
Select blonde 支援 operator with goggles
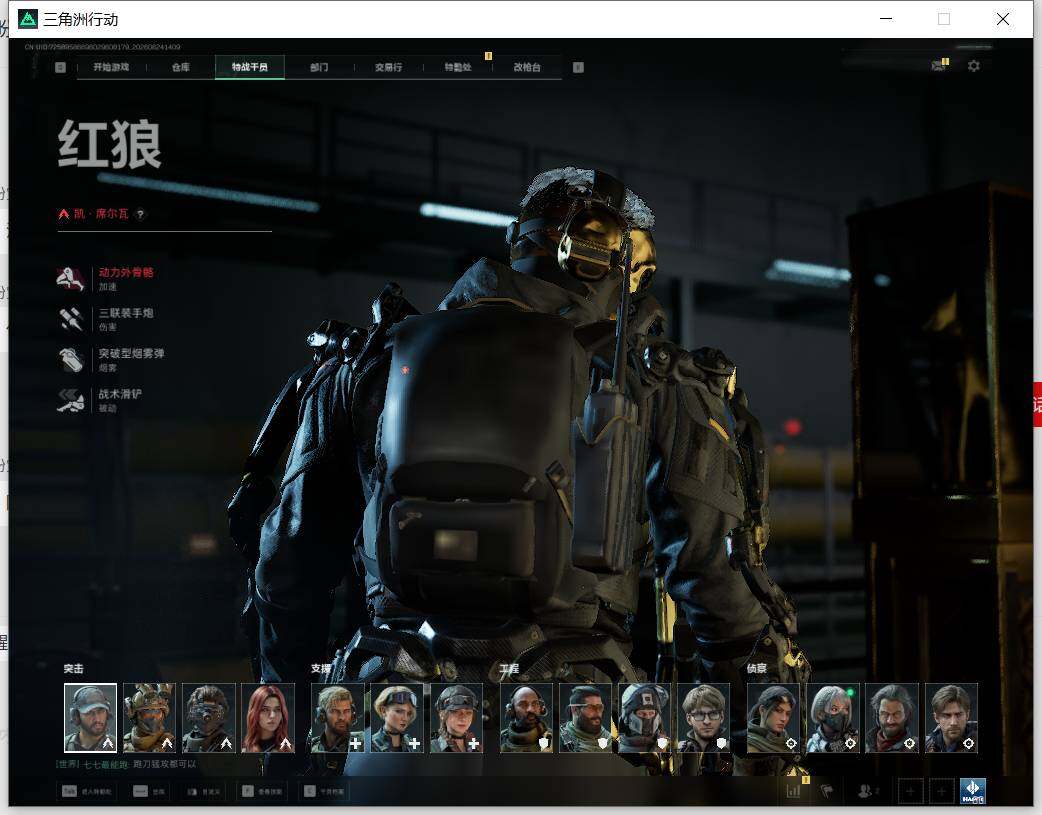(x=397, y=718)
